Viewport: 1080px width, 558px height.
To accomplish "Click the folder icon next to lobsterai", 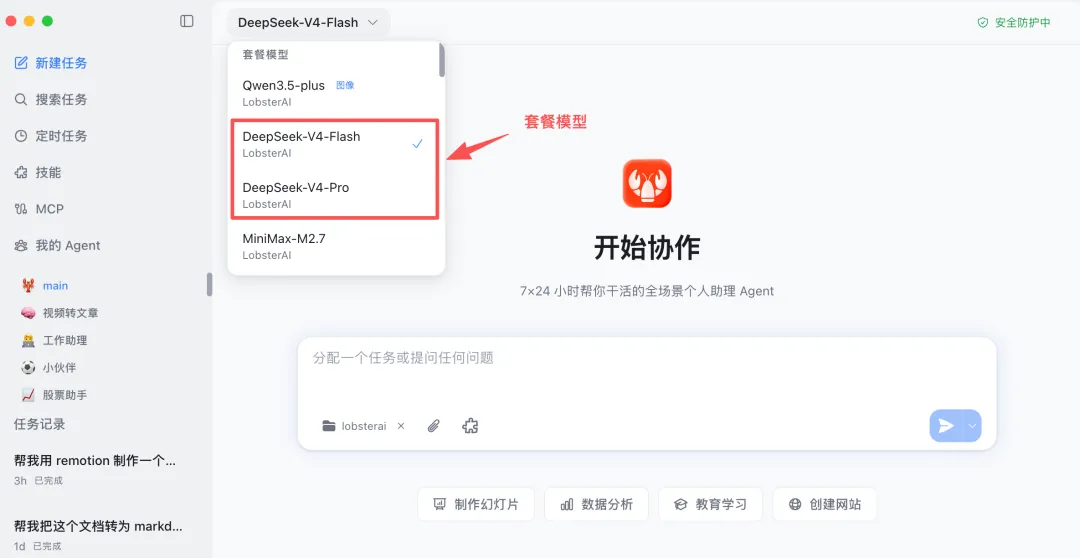I will (329, 426).
